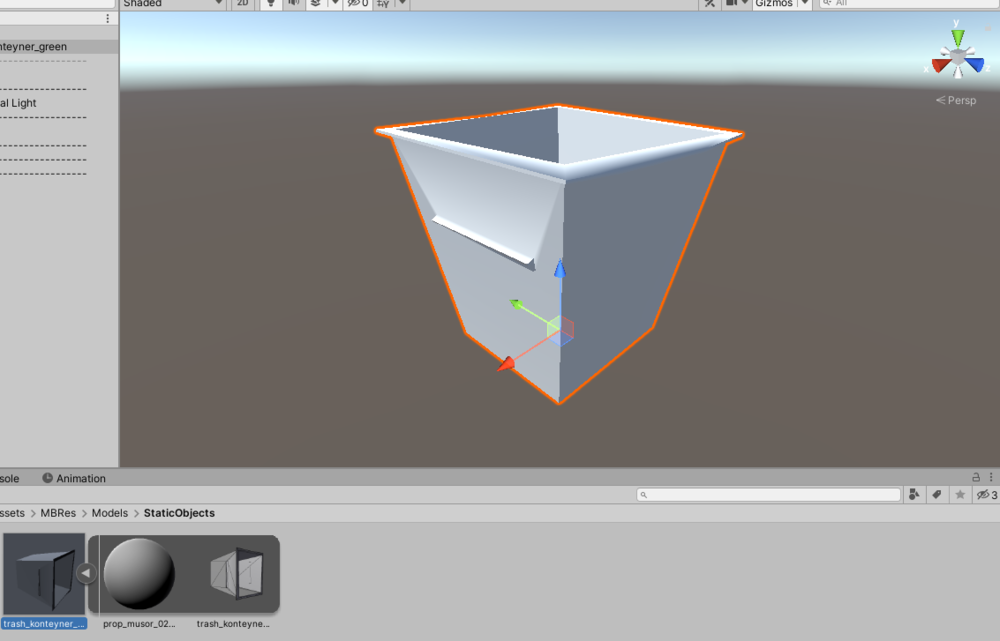Switch to the Console tab
This screenshot has height=641, width=1000.
pos(10,478)
